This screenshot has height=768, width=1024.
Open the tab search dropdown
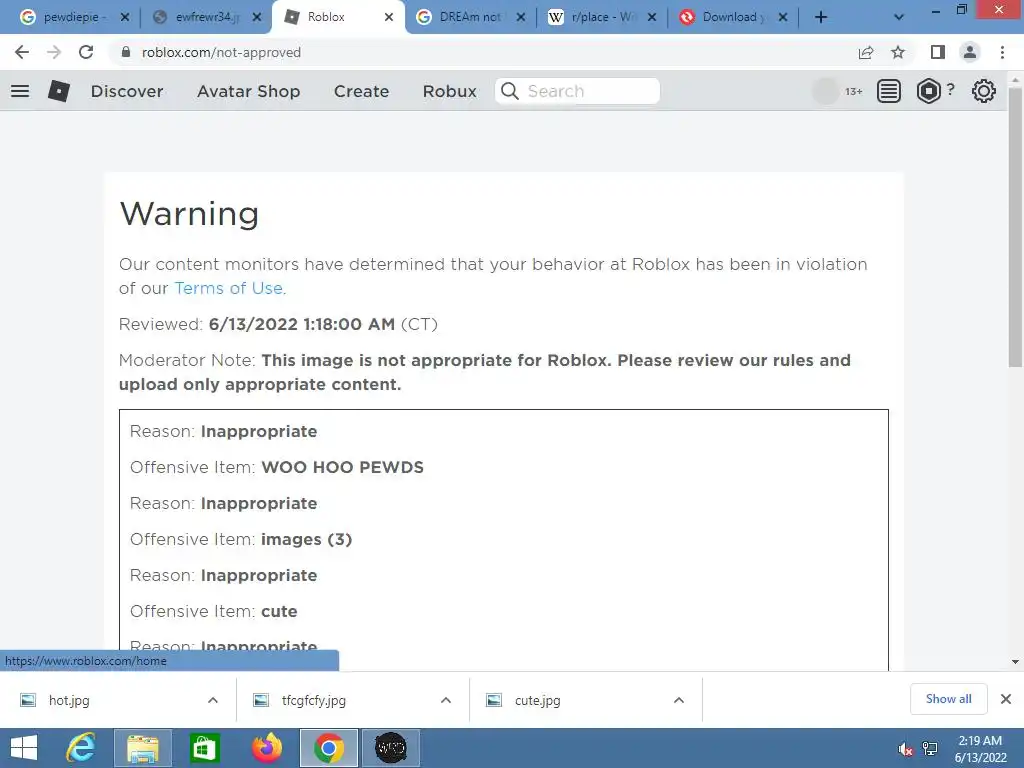(899, 17)
